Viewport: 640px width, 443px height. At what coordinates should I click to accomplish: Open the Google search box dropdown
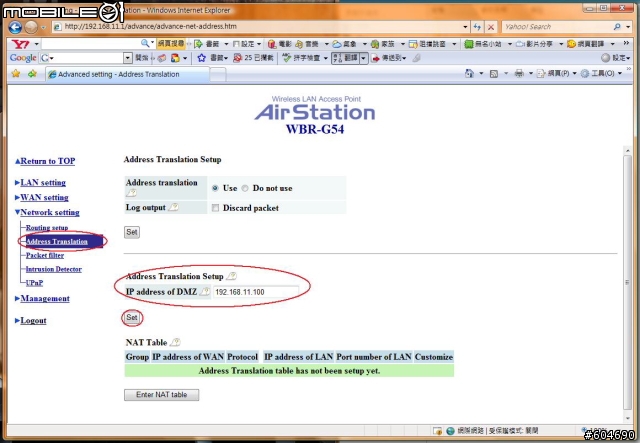pos(128,58)
